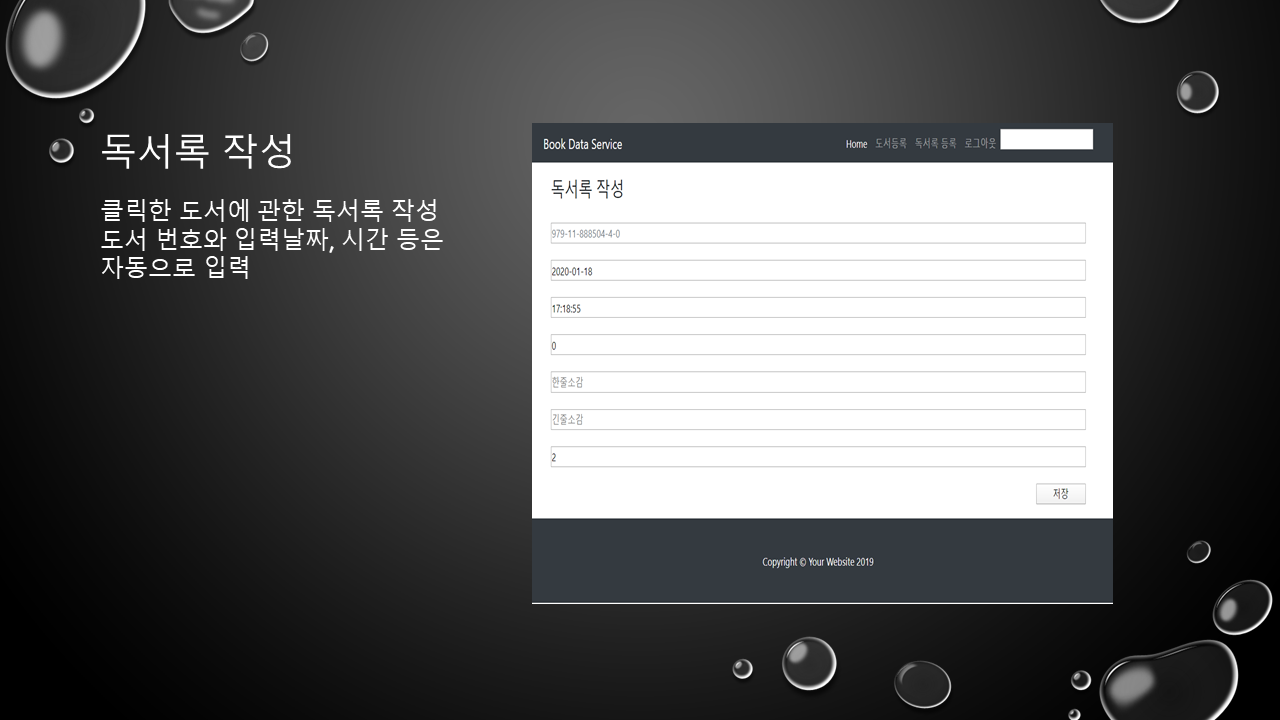Viewport: 1280px width, 720px height.
Task: Click the 독서록 작성 heading inside the webpage
Action: coord(587,189)
